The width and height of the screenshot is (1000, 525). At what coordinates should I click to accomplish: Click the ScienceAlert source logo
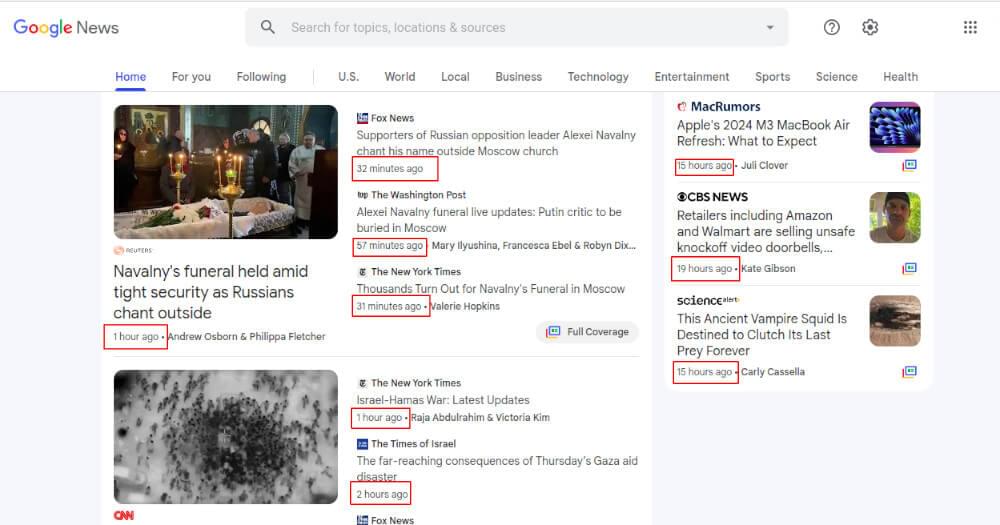(x=707, y=300)
